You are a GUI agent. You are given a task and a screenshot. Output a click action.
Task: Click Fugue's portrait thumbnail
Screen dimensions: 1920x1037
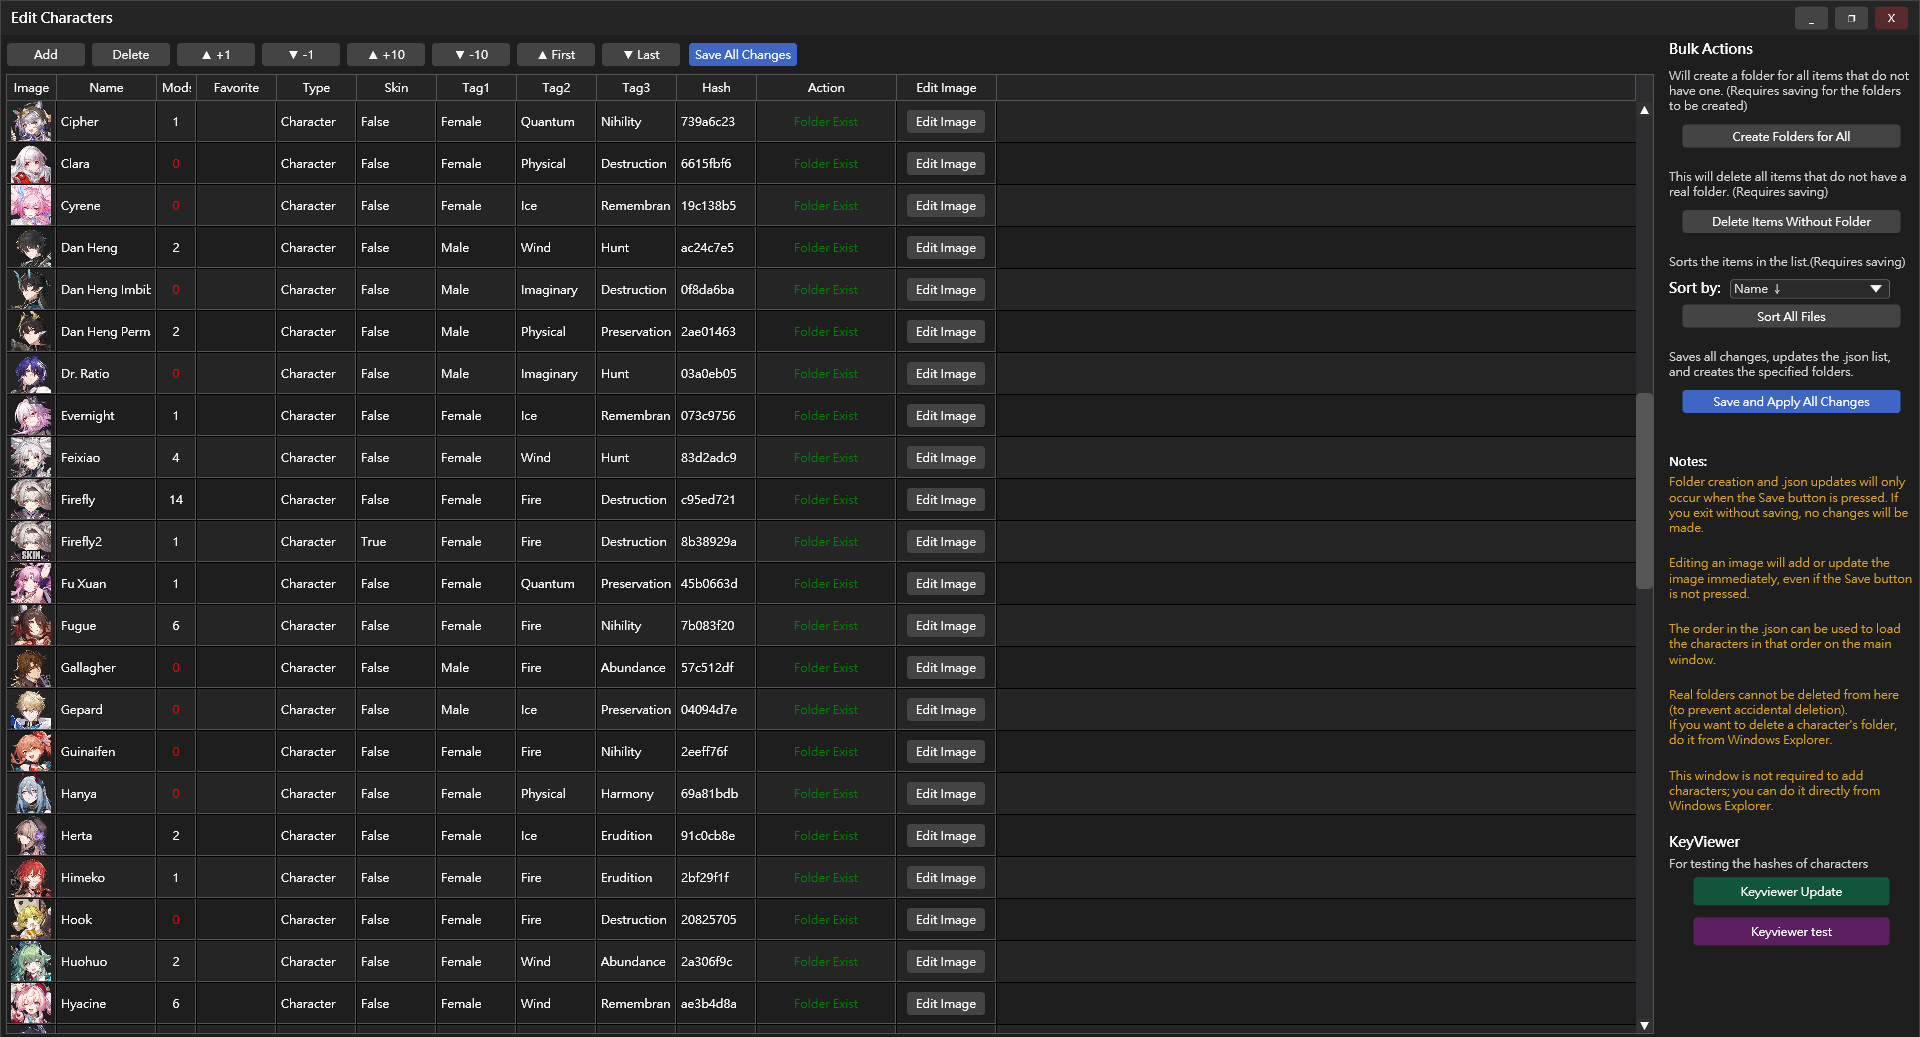coord(31,626)
